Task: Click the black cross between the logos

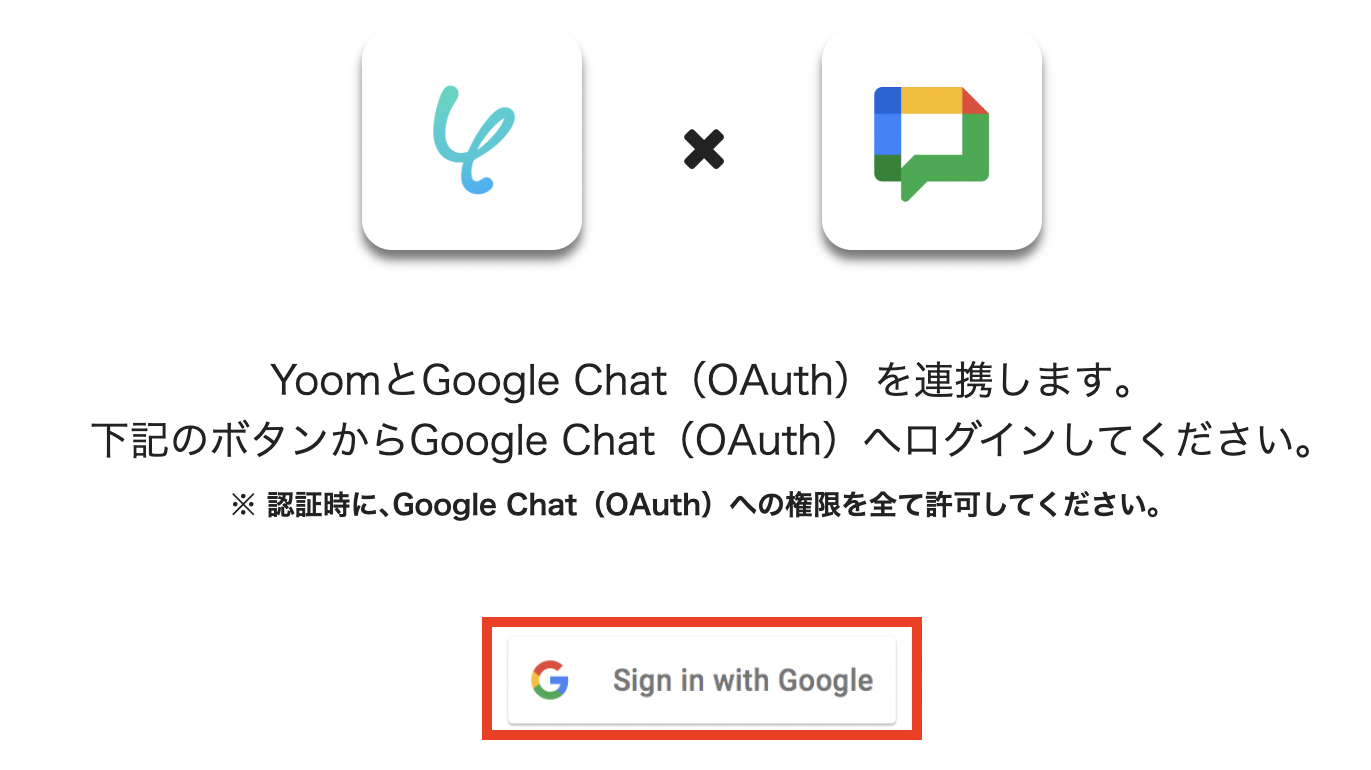Action: [703, 149]
